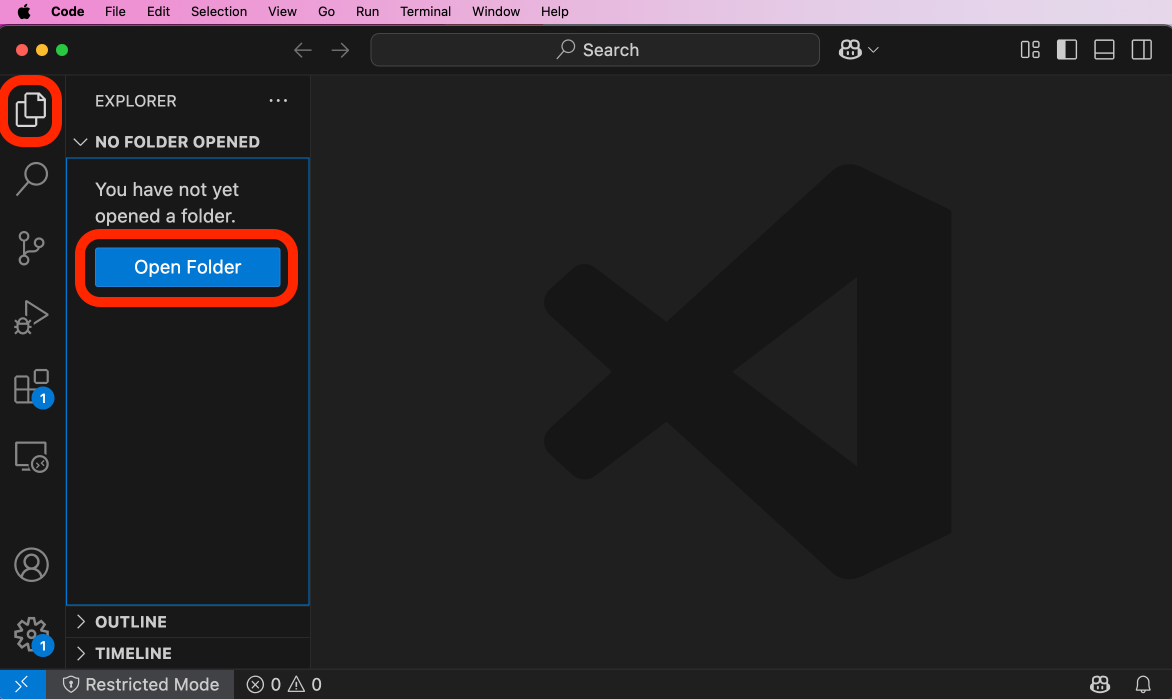The width and height of the screenshot is (1172, 699).
Task: Open the Go menu
Action: [x=327, y=12]
